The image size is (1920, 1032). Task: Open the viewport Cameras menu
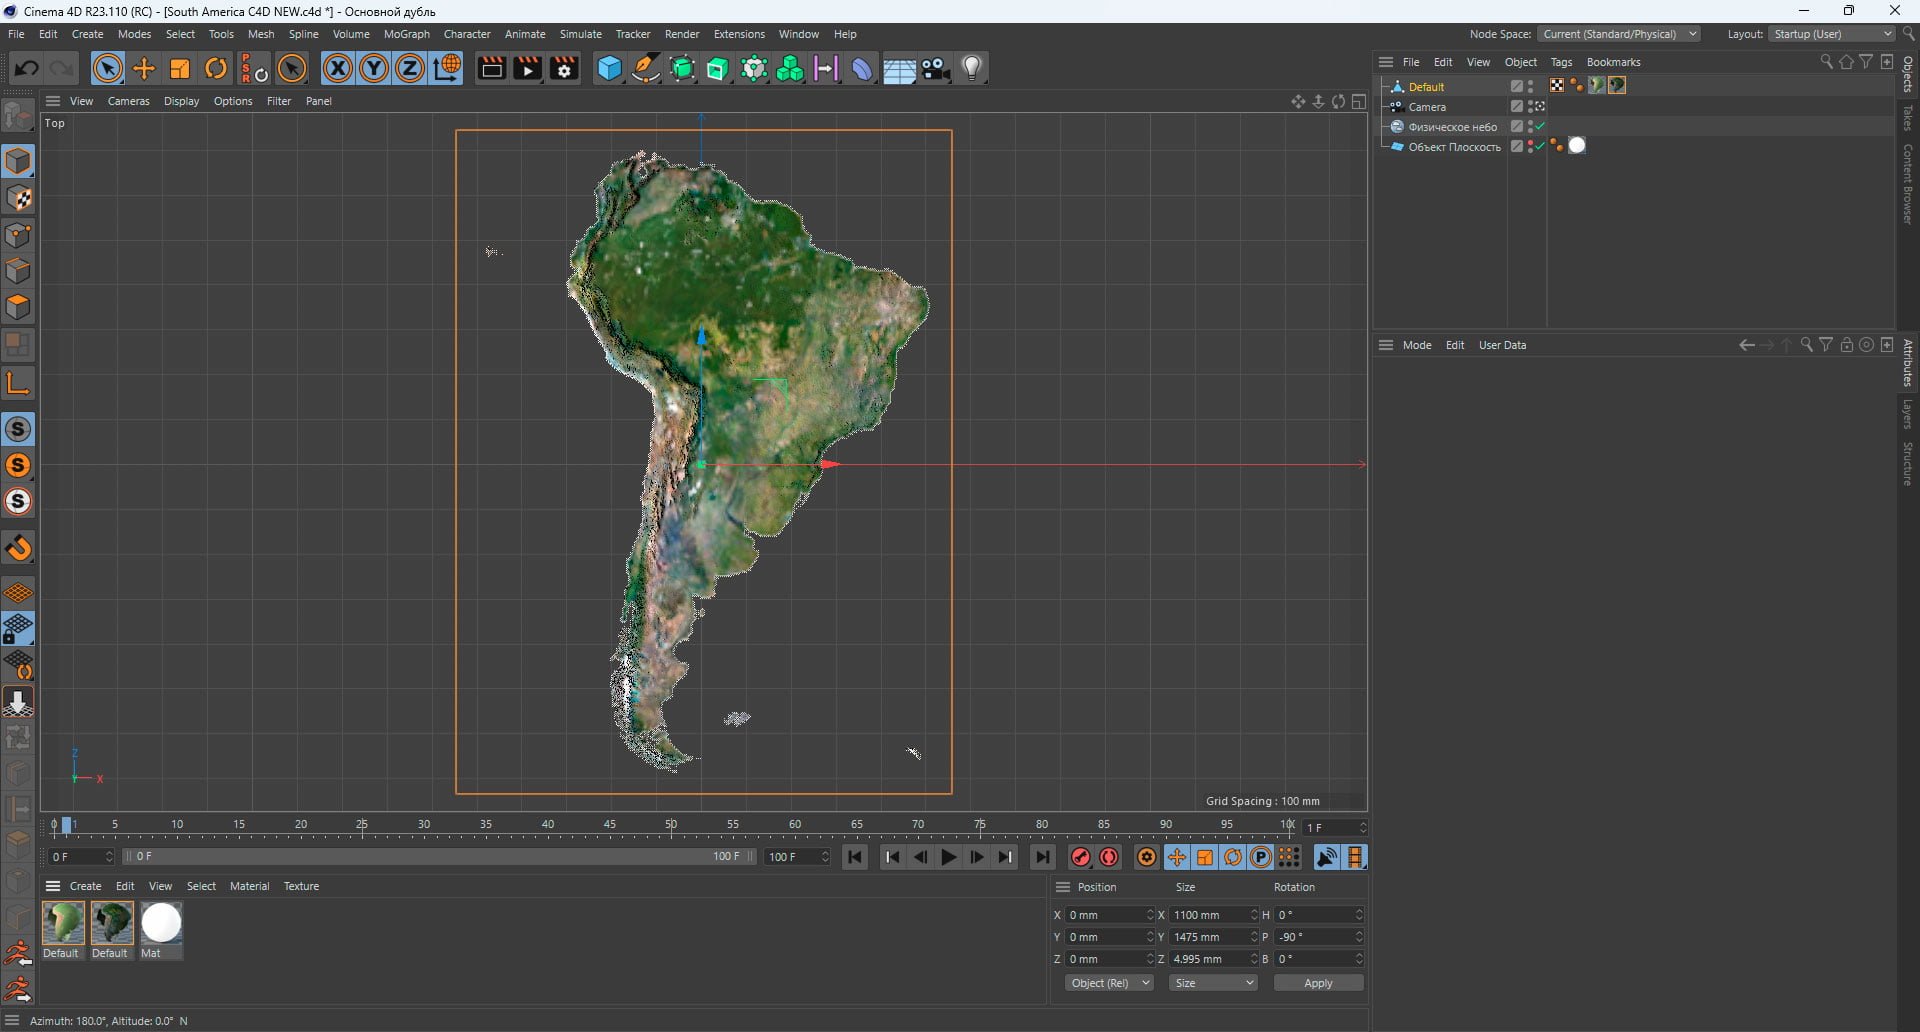[x=128, y=101]
